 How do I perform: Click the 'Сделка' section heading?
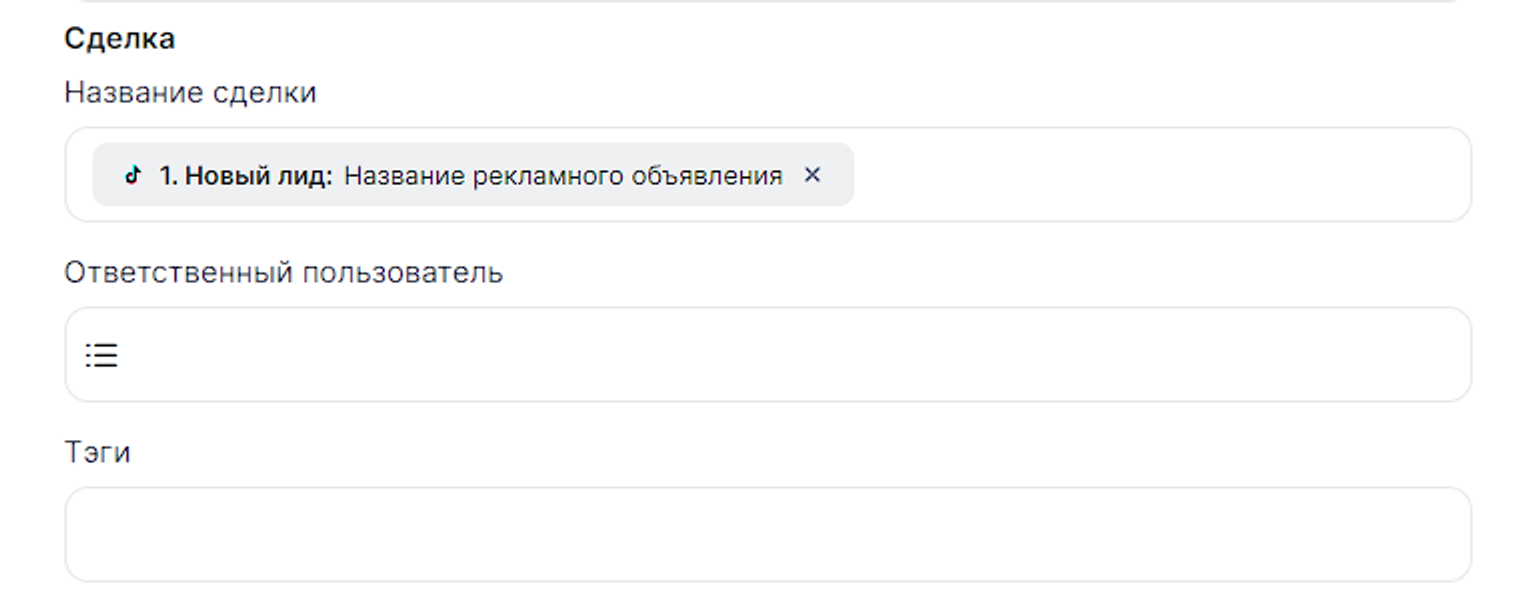pos(120,39)
